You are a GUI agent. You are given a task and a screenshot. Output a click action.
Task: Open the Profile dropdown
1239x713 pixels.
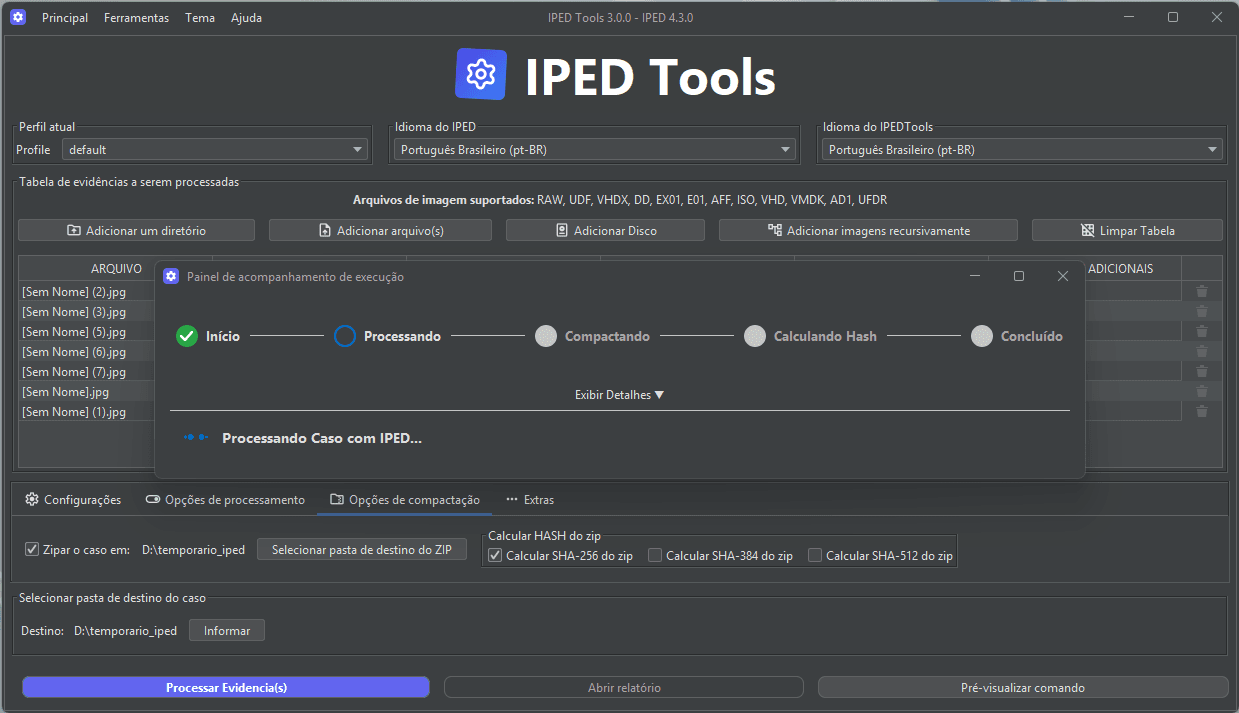click(x=214, y=150)
